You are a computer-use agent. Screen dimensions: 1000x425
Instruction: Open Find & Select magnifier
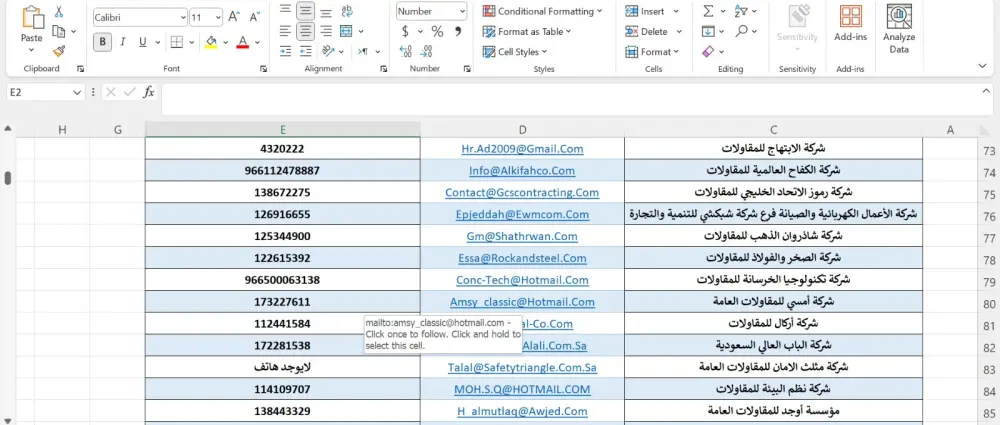(x=741, y=31)
